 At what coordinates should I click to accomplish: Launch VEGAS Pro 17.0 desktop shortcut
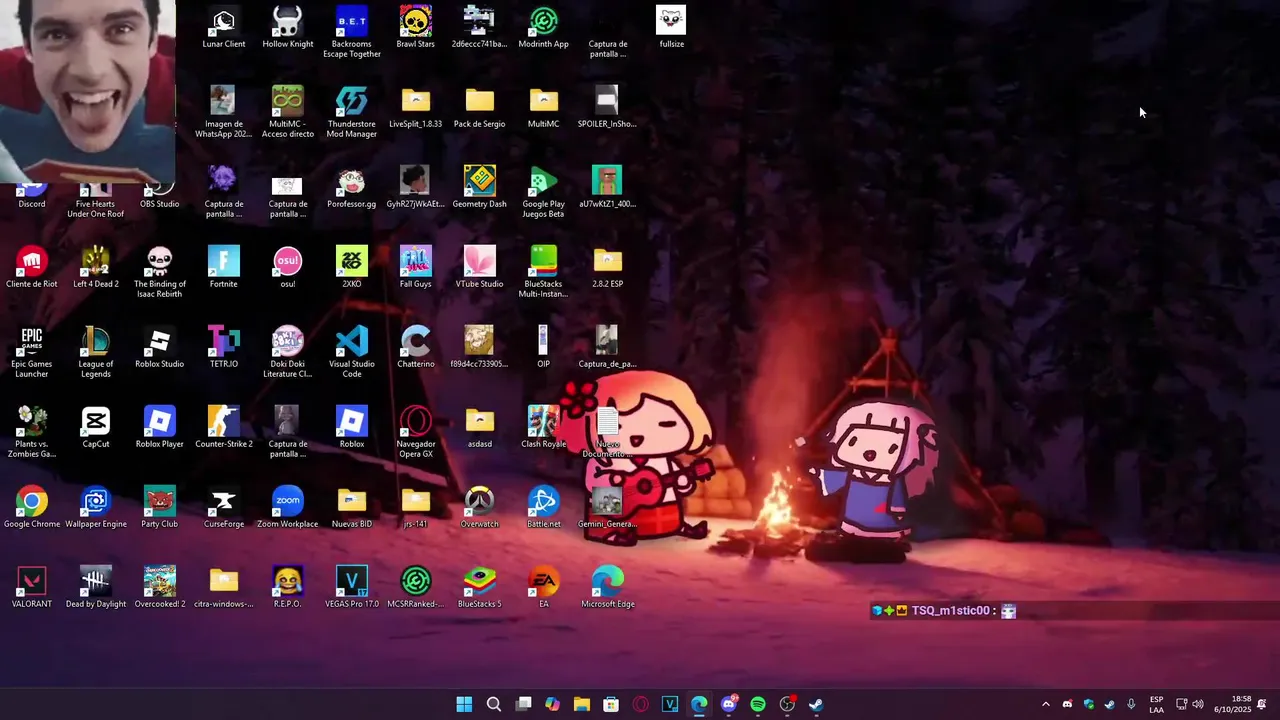[x=352, y=588]
